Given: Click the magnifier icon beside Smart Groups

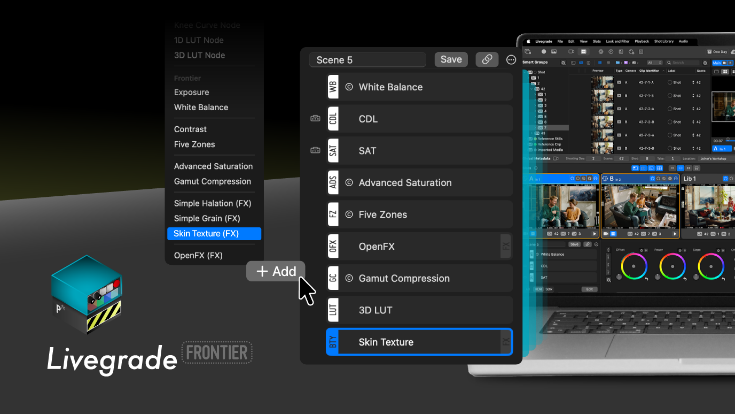Looking at the screenshot, I should pyautogui.click(x=563, y=62).
